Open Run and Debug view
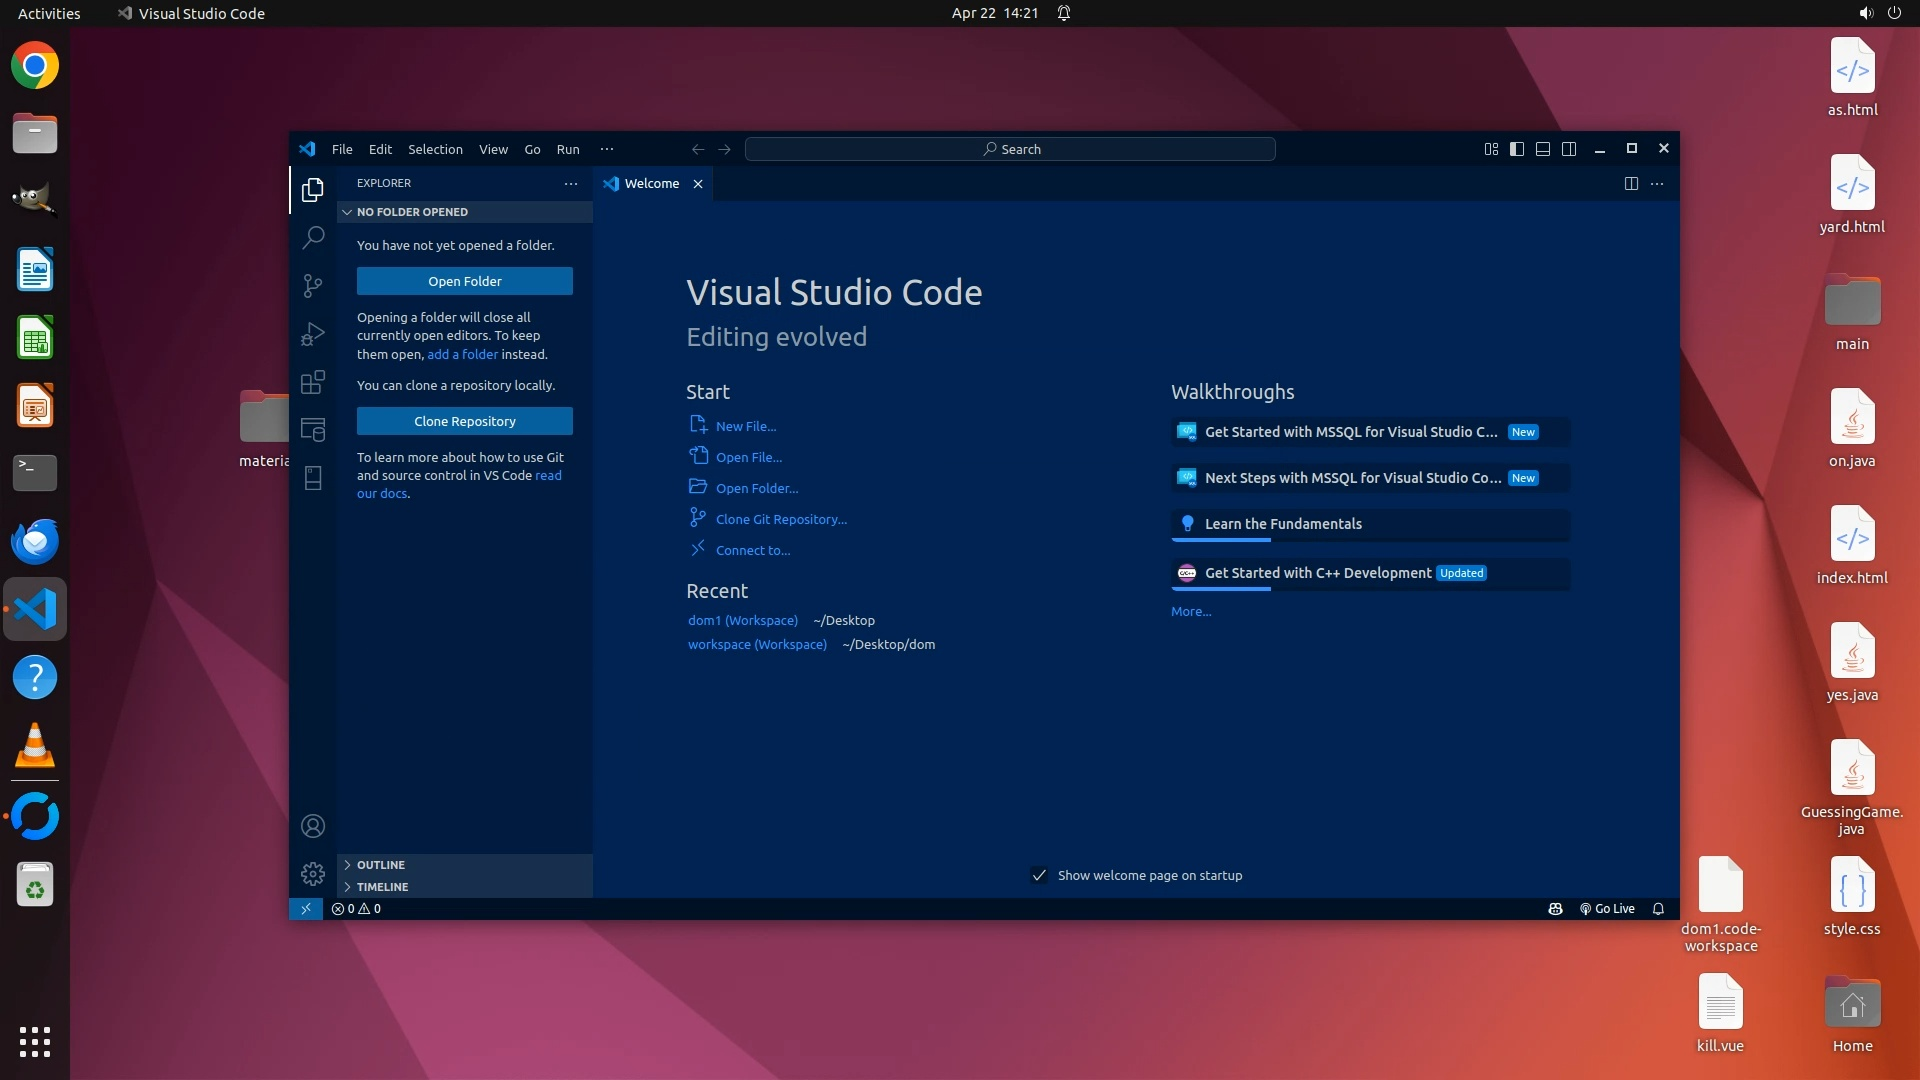Viewport: 1920px width, 1080px height. [x=313, y=334]
